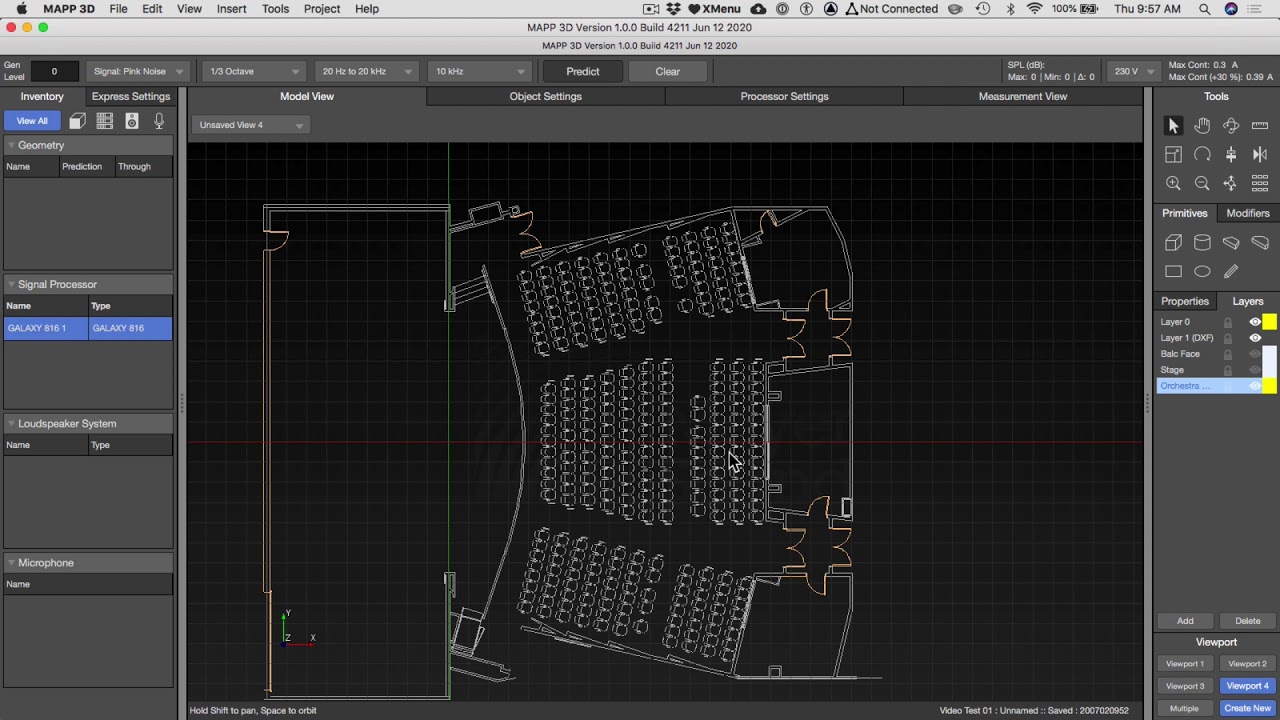Click Create New viewport button
This screenshot has width=1280, height=720.
click(1247, 708)
